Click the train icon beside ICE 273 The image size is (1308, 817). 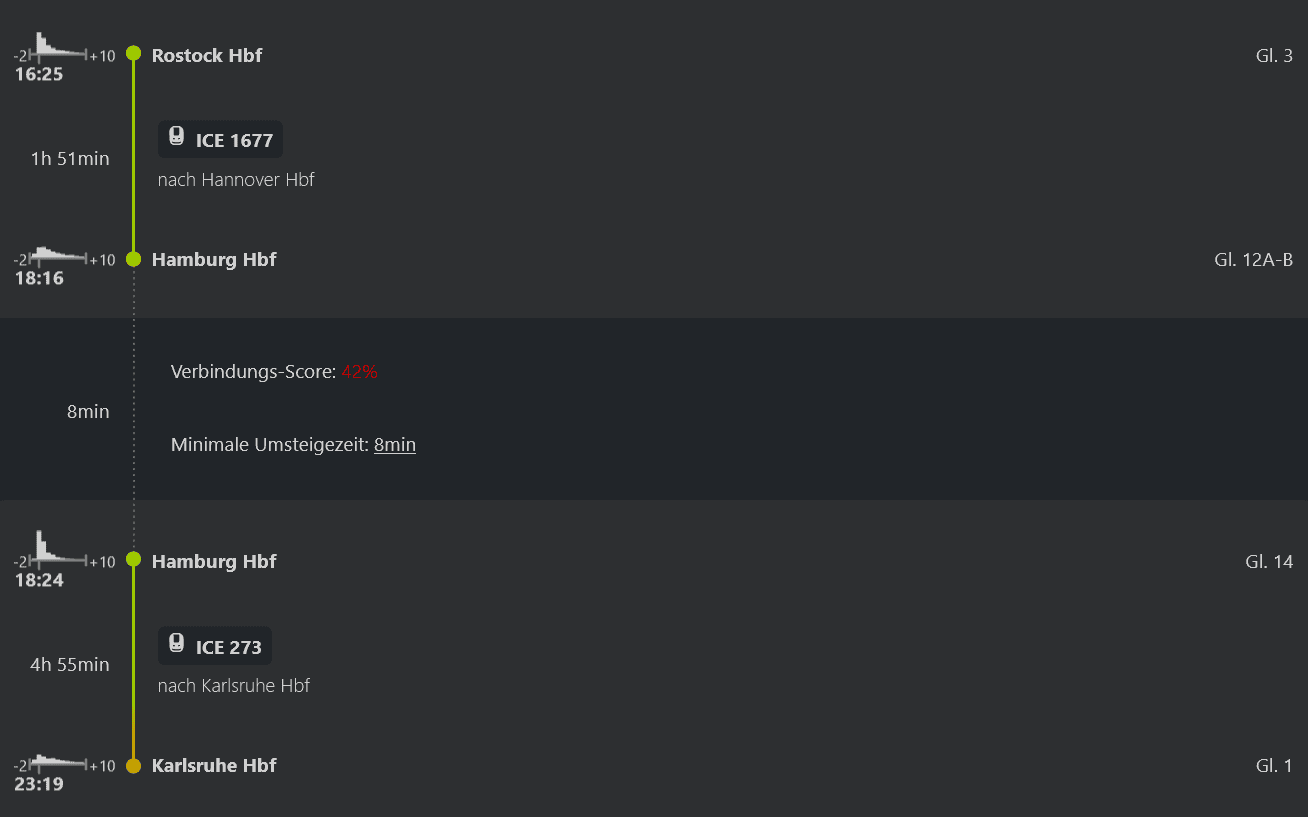[176, 645]
